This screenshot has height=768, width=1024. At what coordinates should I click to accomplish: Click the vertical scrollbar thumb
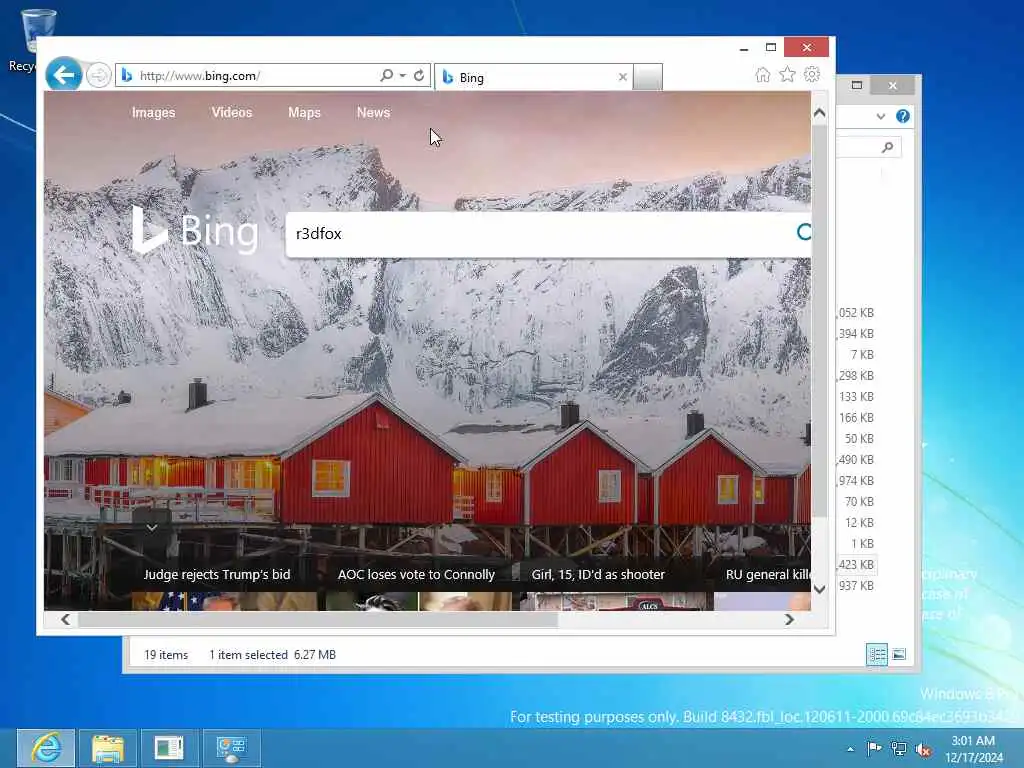click(820, 320)
